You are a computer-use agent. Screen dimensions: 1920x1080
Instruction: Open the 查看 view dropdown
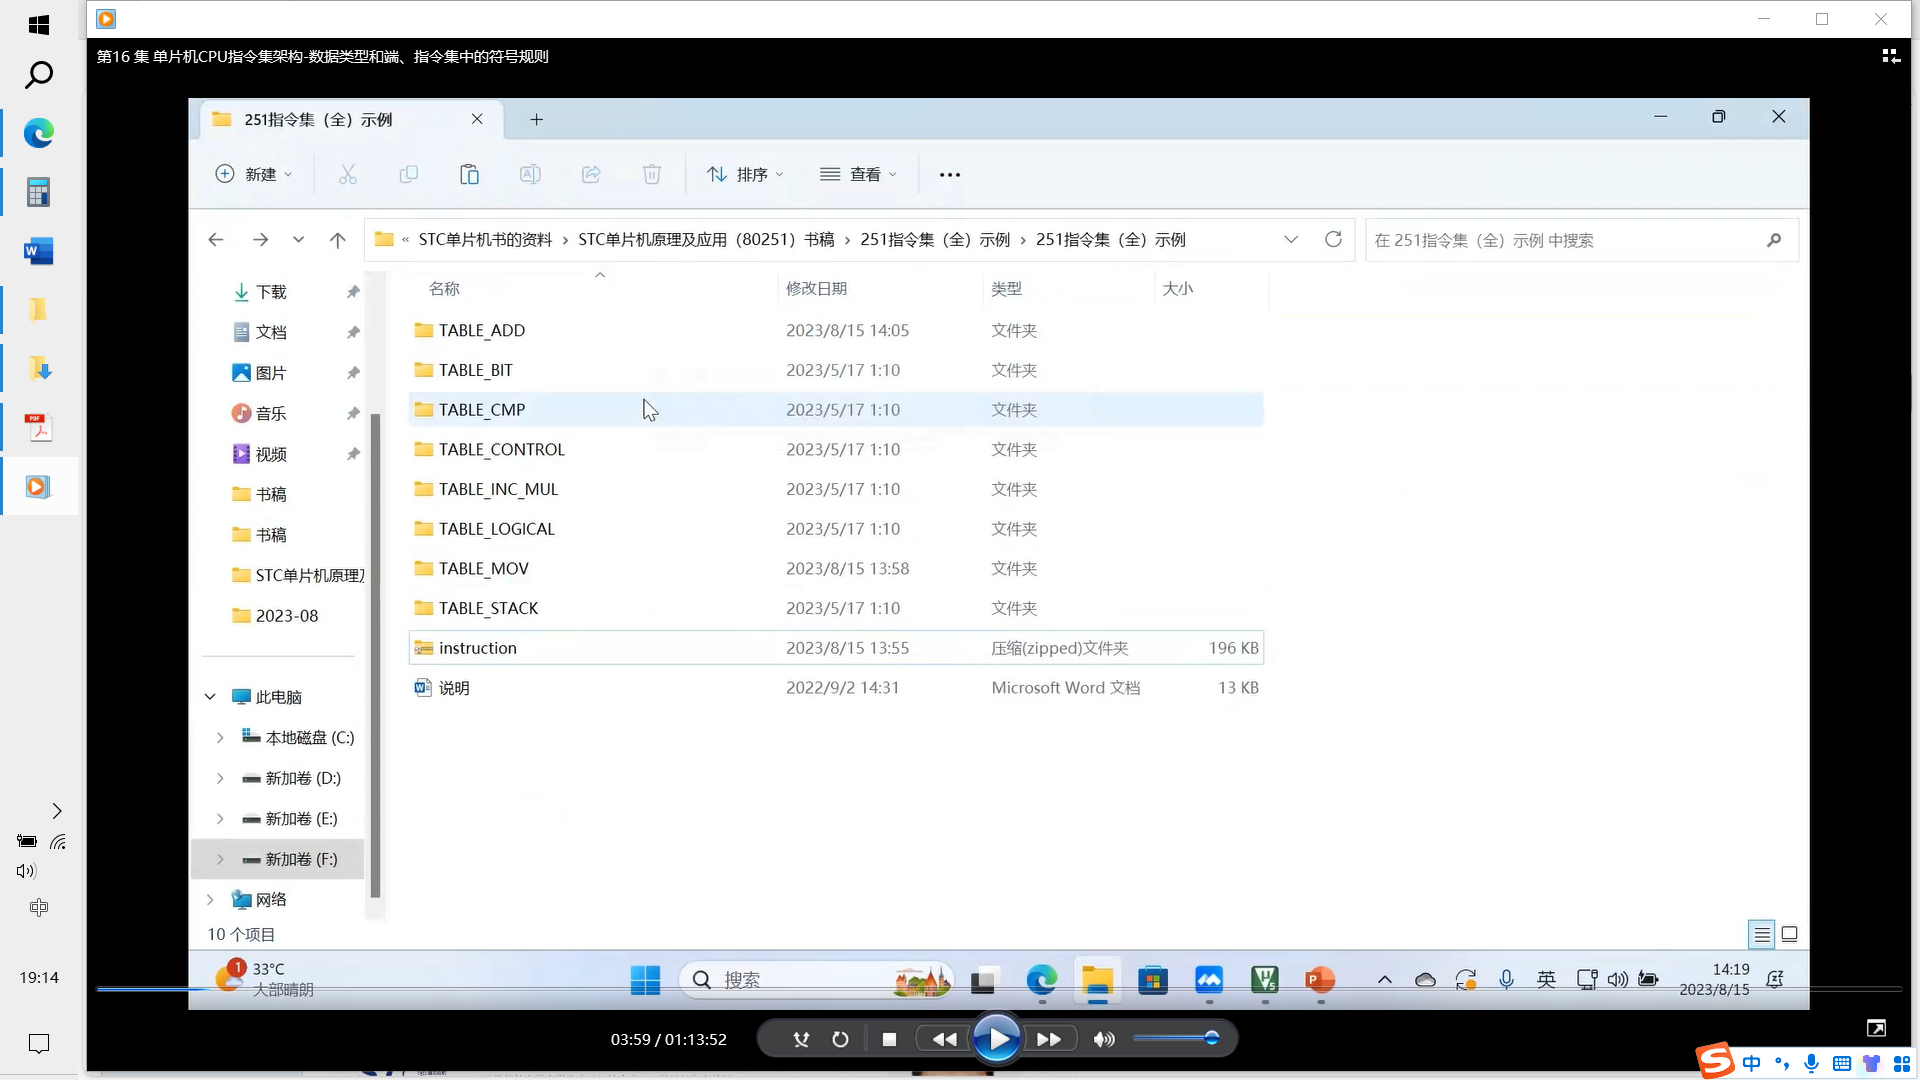[x=858, y=174]
